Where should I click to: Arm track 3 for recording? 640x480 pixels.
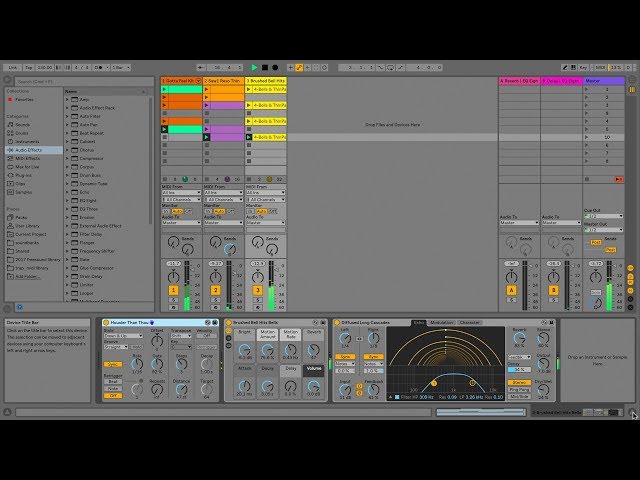point(258,307)
